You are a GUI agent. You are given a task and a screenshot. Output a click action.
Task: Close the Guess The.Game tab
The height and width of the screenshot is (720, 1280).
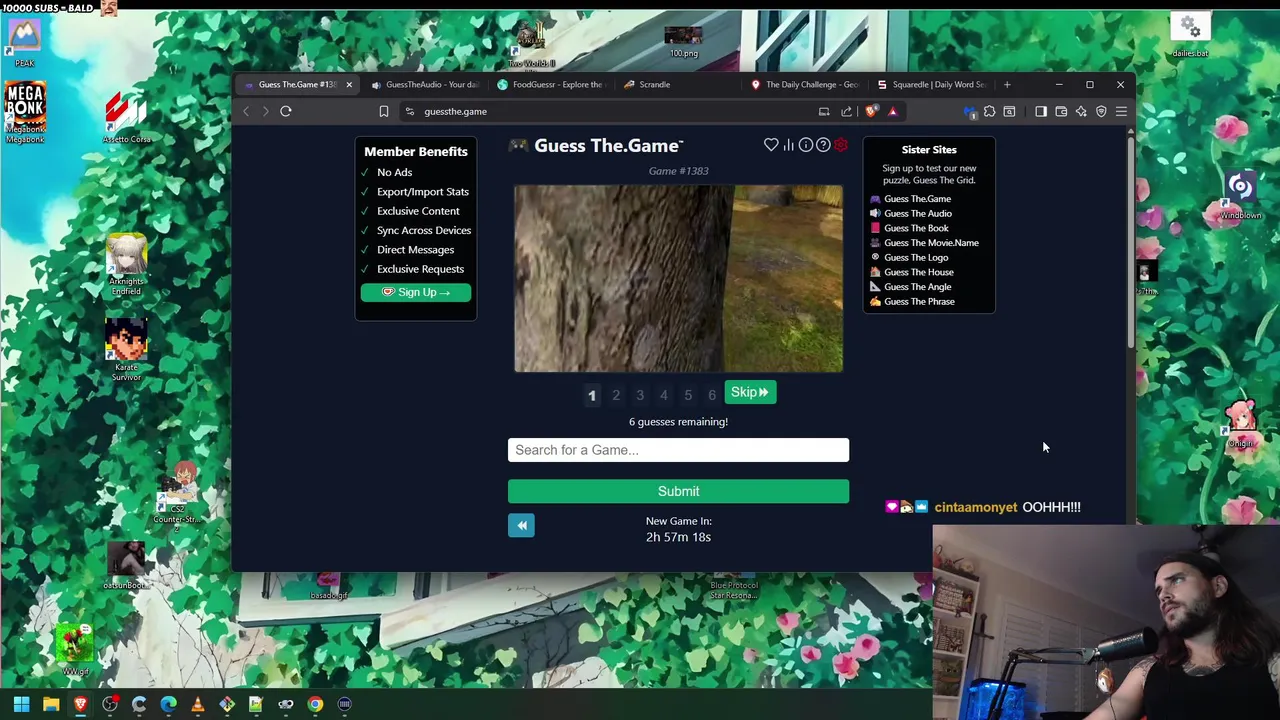tap(349, 84)
